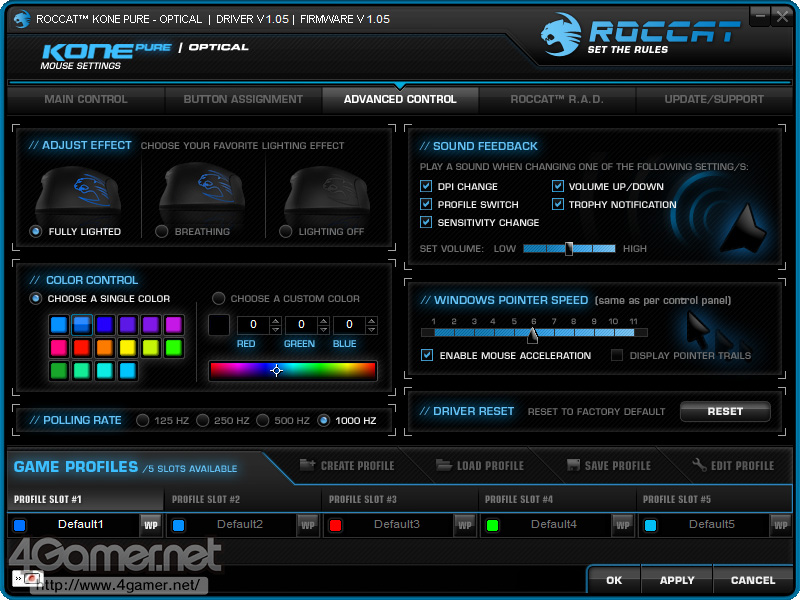Open the Main Control tab
Image resolution: width=800 pixels, height=600 pixels.
click(86, 99)
